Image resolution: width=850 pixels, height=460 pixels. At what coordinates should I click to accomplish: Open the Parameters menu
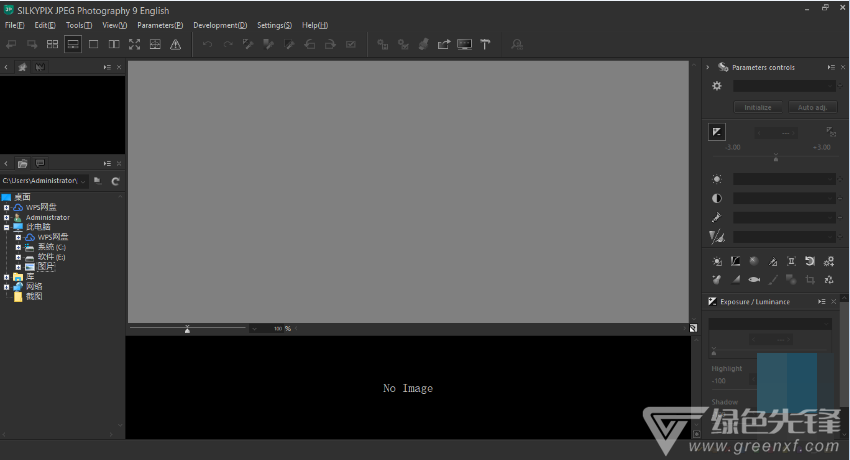coord(160,25)
